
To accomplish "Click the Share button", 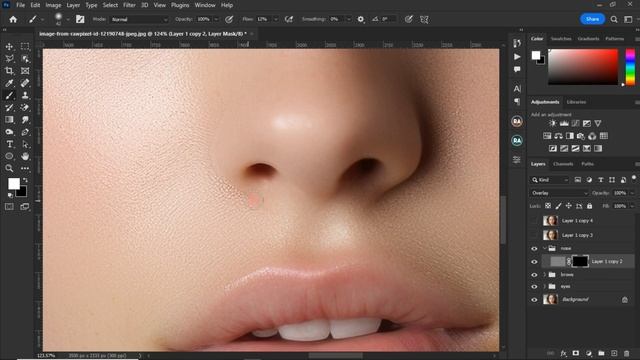I will coord(592,19).
